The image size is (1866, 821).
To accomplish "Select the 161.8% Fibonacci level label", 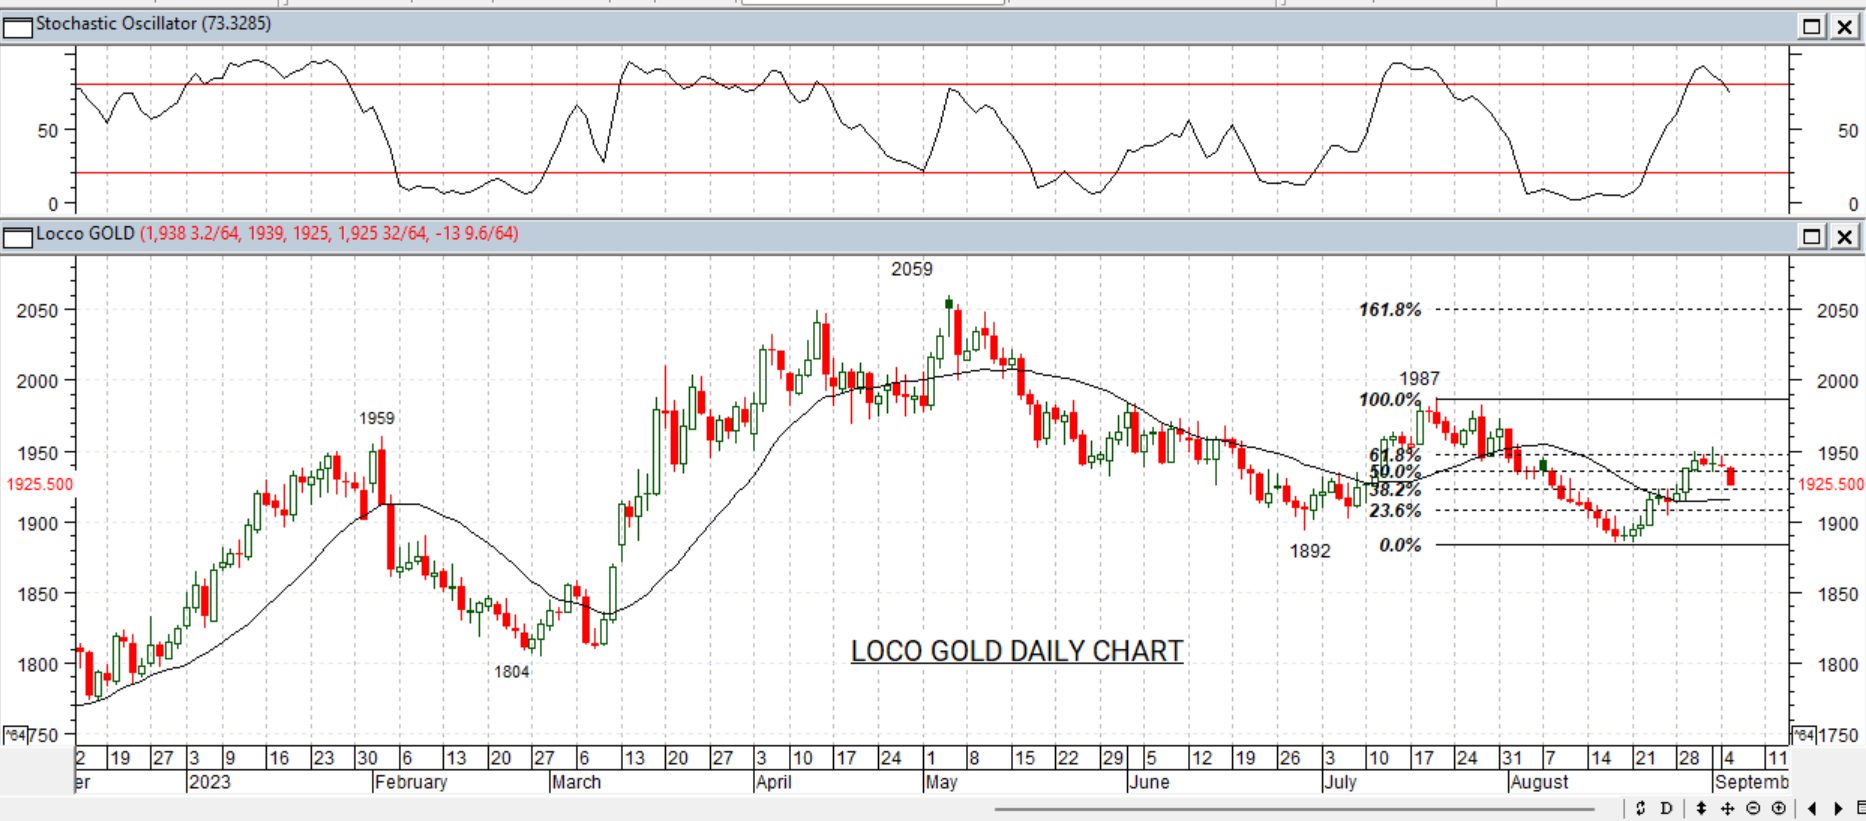I will 1390,310.
